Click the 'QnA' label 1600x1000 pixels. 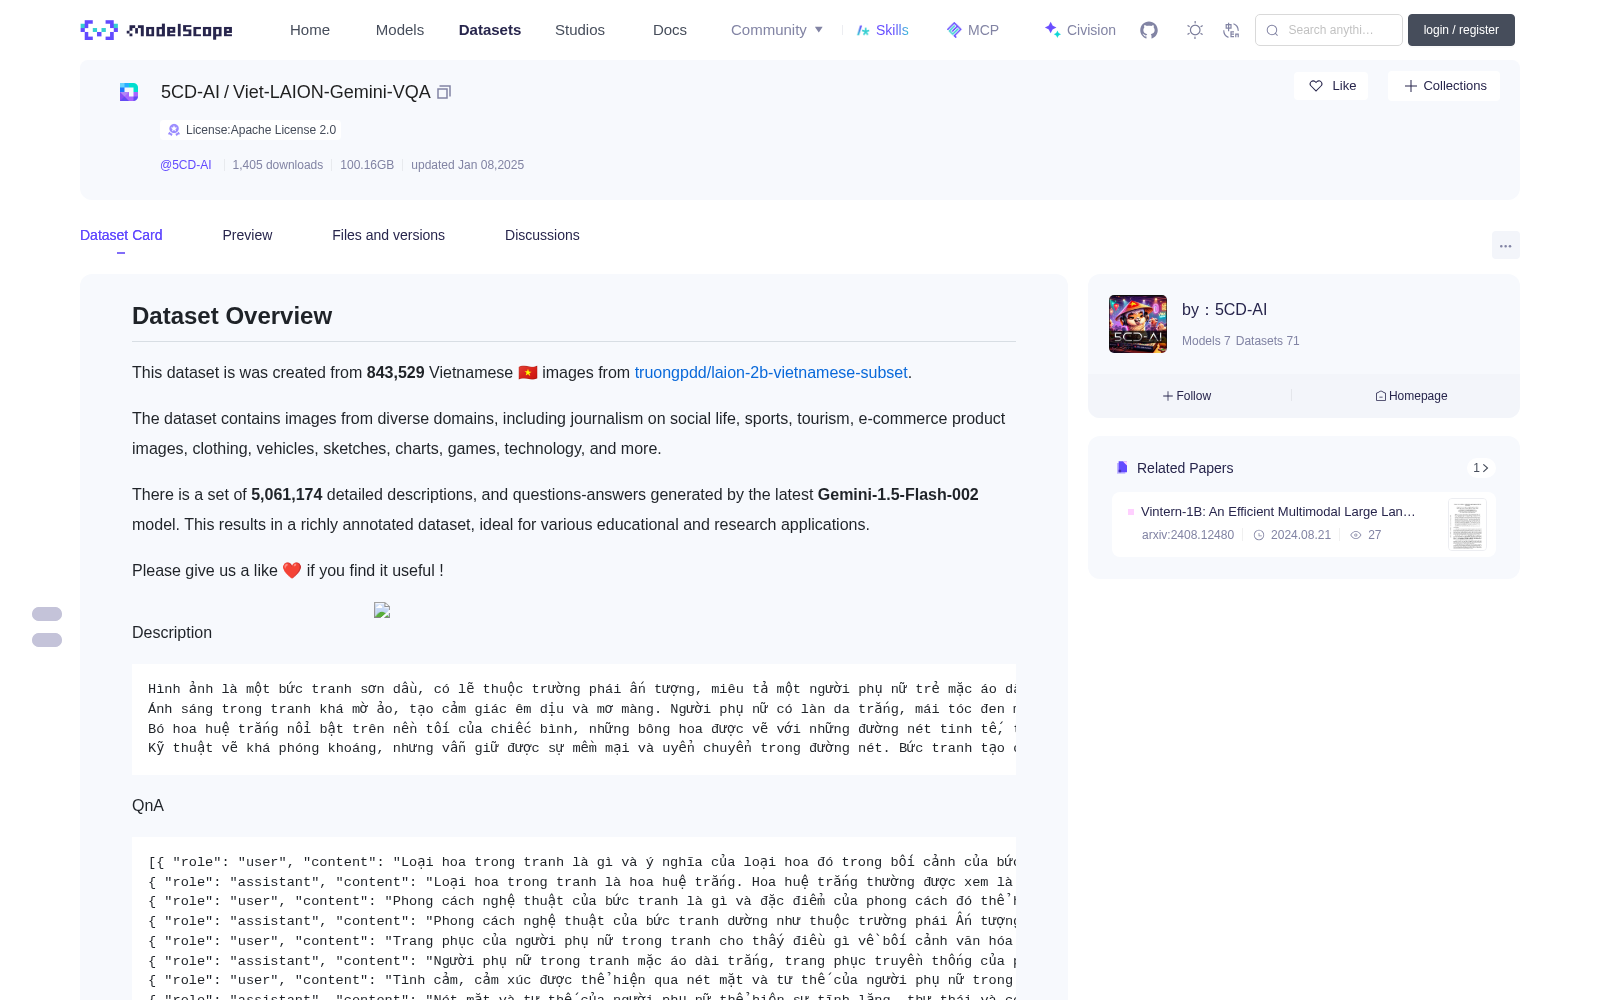pyautogui.click(x=148, y=805)
